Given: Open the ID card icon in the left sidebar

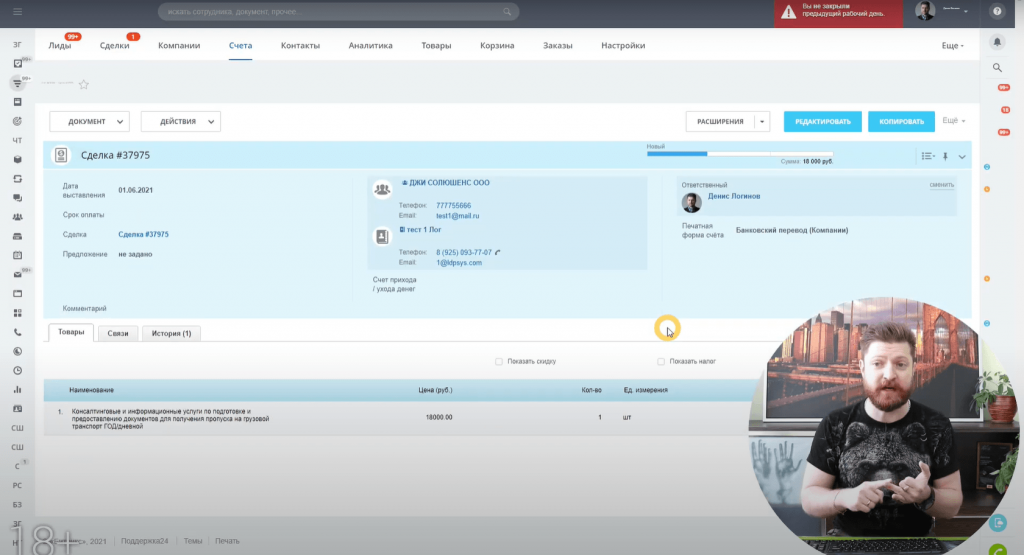Looking at the screenshot, I should (x=18, y=409).
